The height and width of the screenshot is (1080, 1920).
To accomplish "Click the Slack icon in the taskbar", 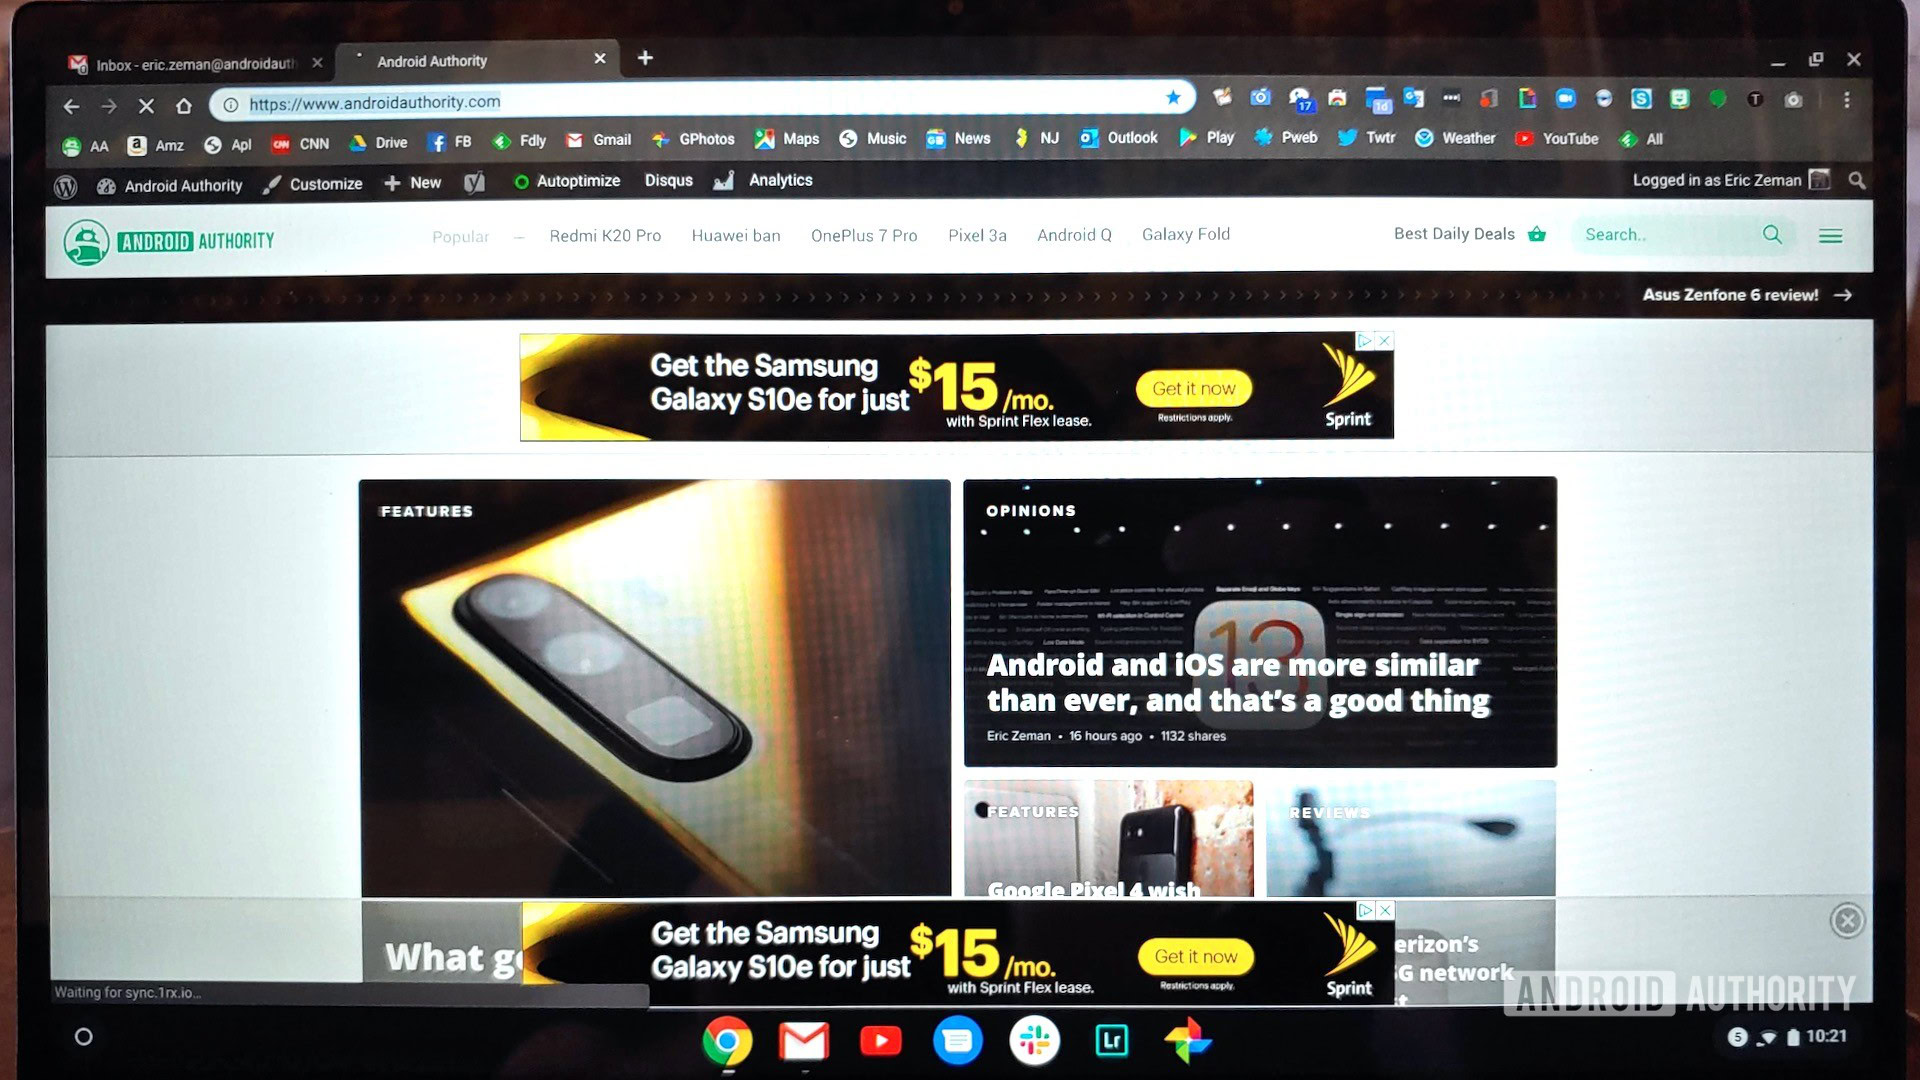I will point(1033,1038).
